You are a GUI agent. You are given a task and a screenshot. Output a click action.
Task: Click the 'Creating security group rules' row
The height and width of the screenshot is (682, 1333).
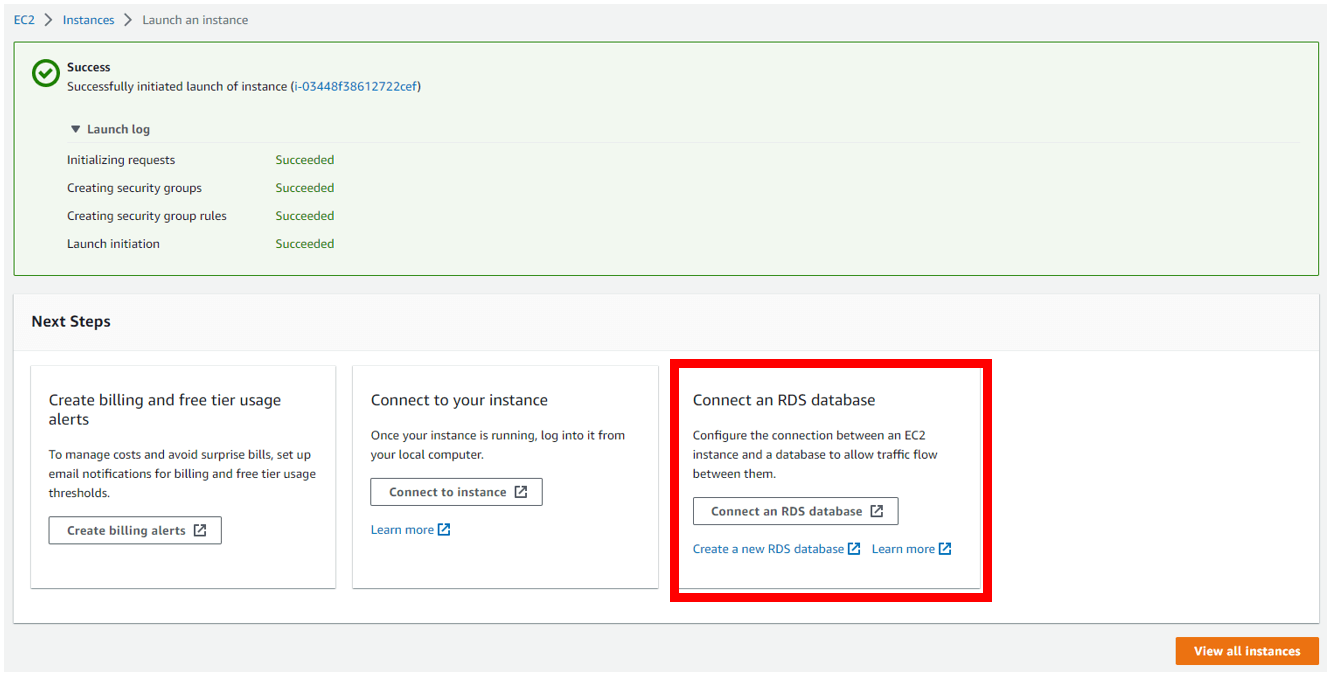147,216
